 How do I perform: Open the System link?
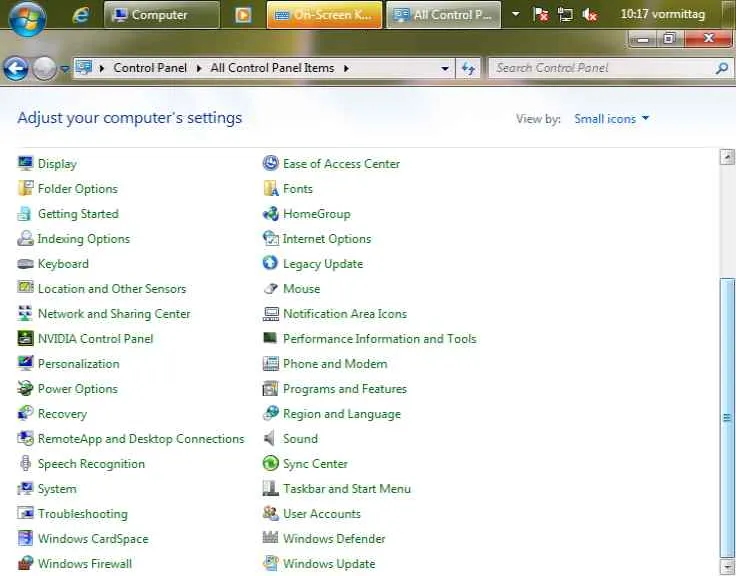point(57,489)
